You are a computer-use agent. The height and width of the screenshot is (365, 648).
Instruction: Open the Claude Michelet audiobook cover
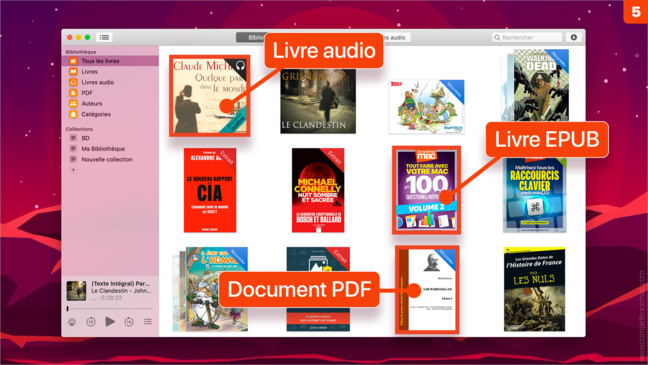click(x=210, y=96)
